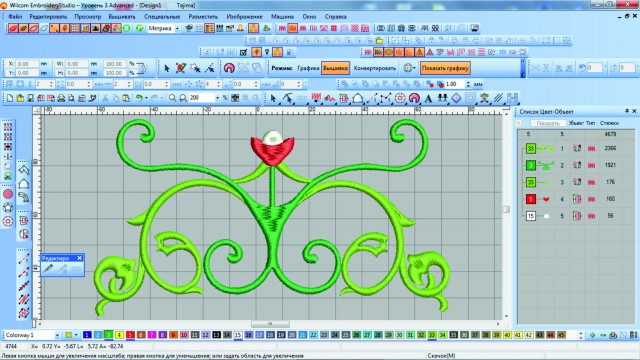Click the star shape tool in left toolbox
640x360 pixels.
8,207
